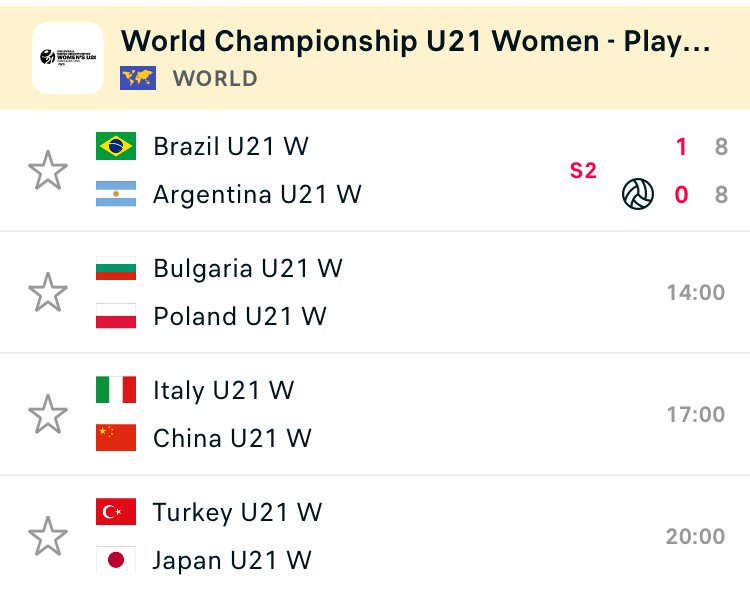Favorite the Italy vs China match star
The height and width of the screenshot is (595, 750).
(x=47, y=414)
